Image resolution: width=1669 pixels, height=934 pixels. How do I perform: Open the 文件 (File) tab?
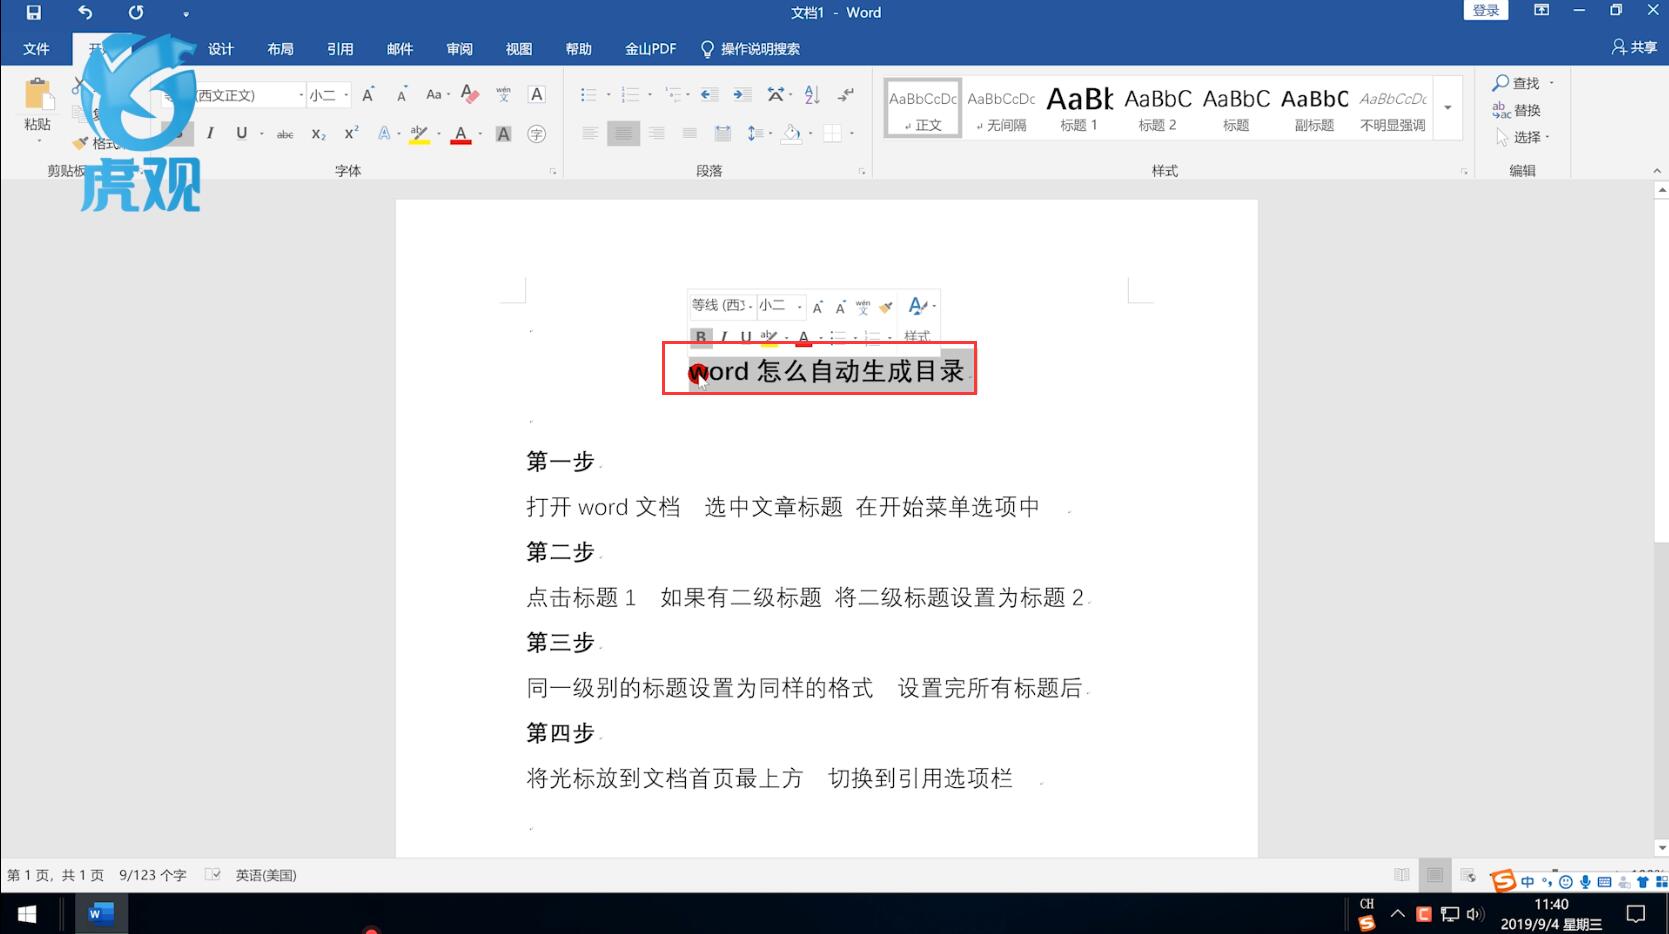(x=36, y=49)
